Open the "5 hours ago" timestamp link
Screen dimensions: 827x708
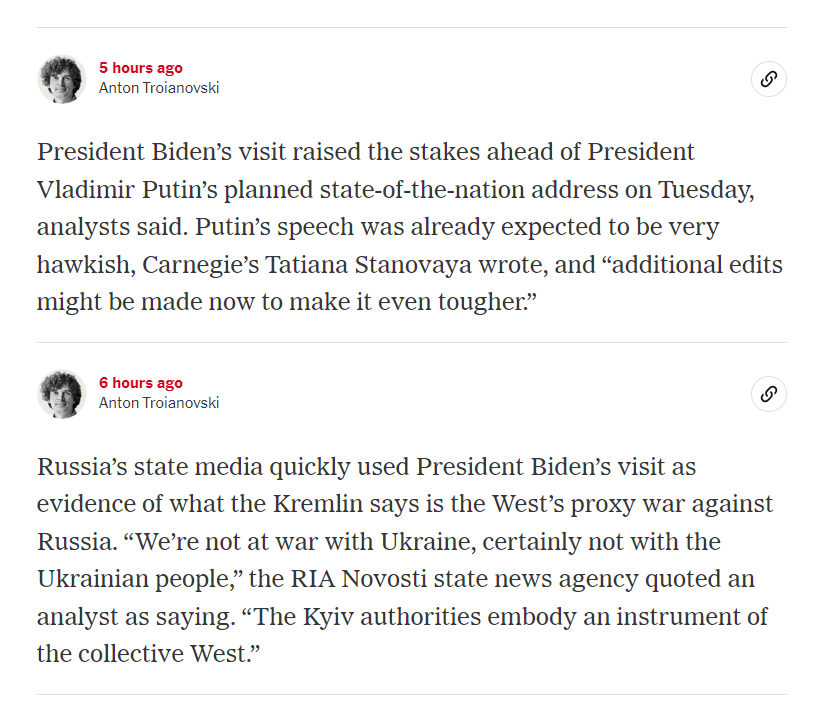(140, 68)
